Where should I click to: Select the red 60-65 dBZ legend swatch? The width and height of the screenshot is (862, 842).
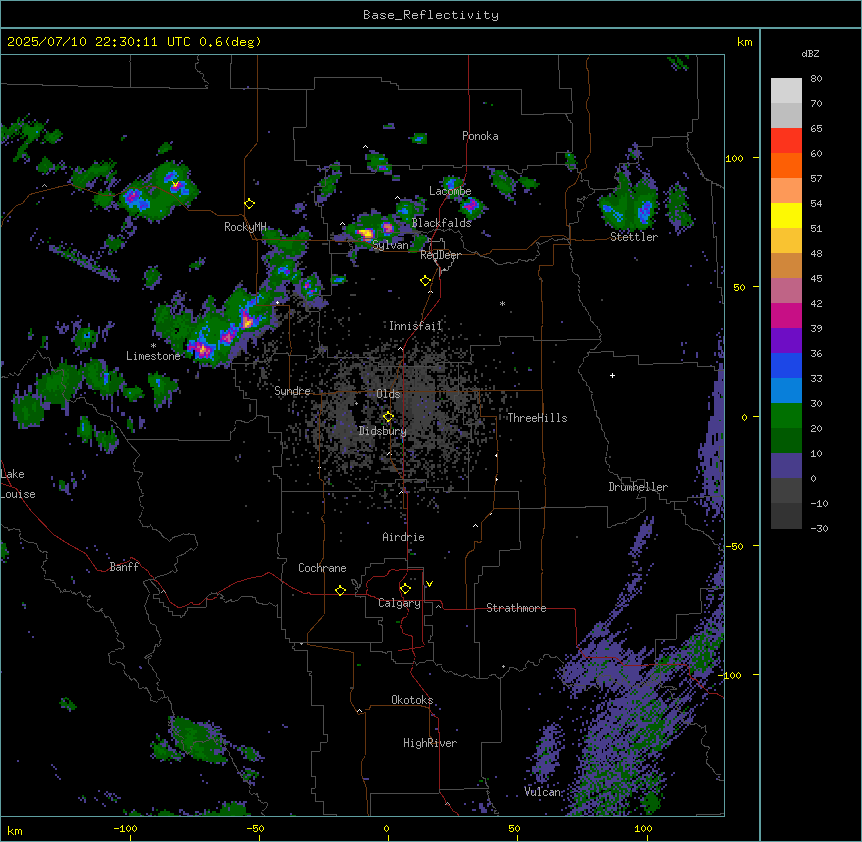point(786,141)
